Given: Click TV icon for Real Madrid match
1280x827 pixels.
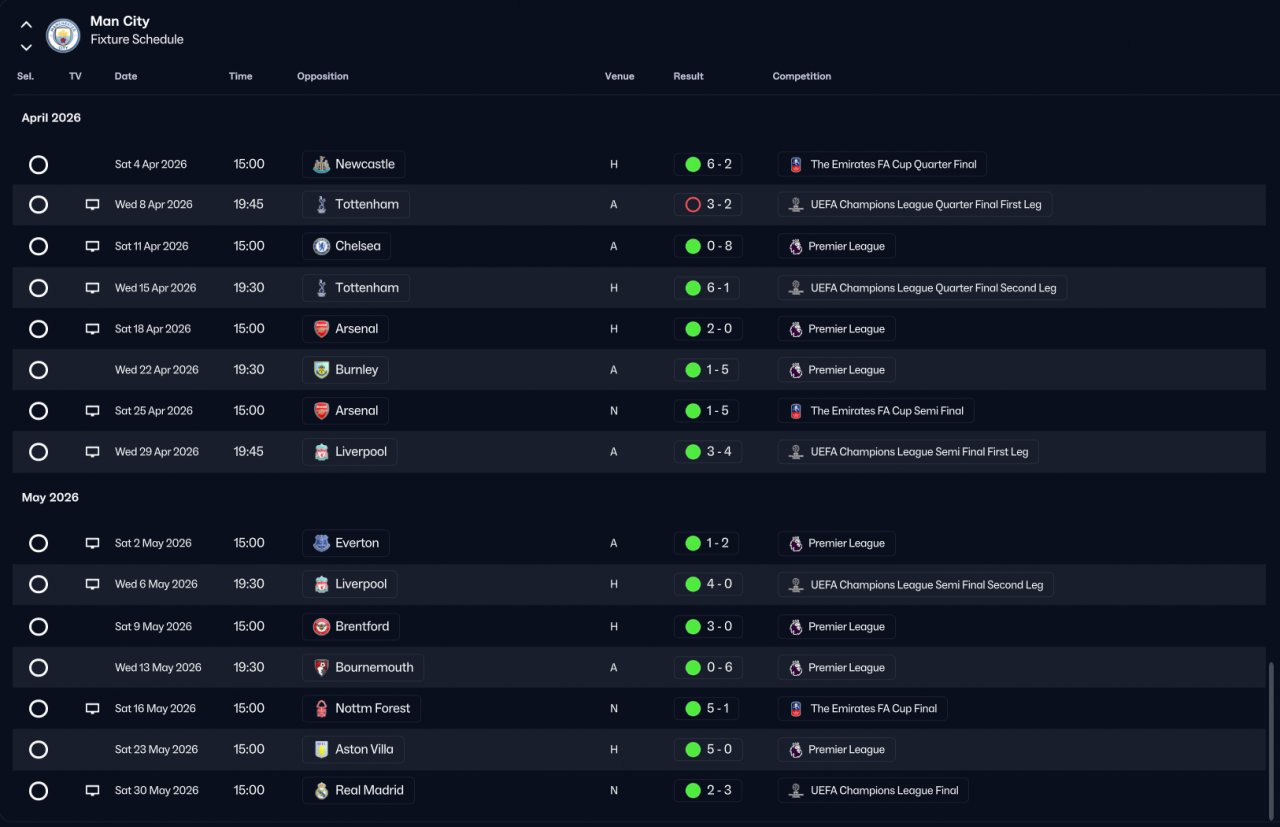Looking at the screenshot, I should click(x=92, y=791).
